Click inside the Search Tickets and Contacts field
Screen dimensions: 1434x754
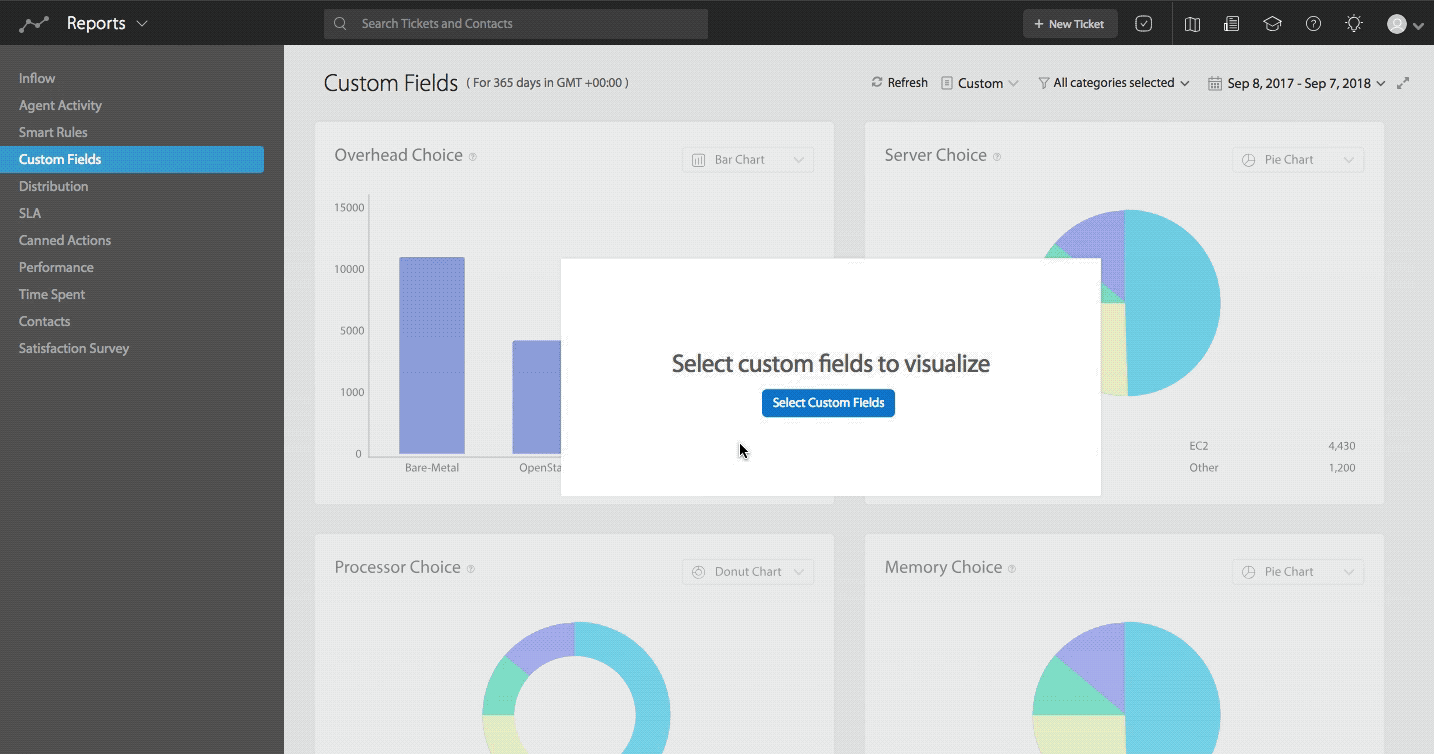click(x=516, y=23)
